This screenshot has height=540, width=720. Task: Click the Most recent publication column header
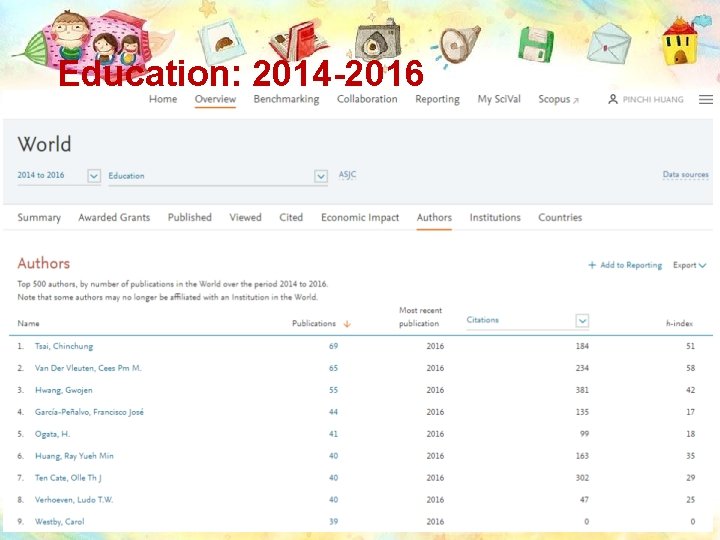tap(421, 317)
